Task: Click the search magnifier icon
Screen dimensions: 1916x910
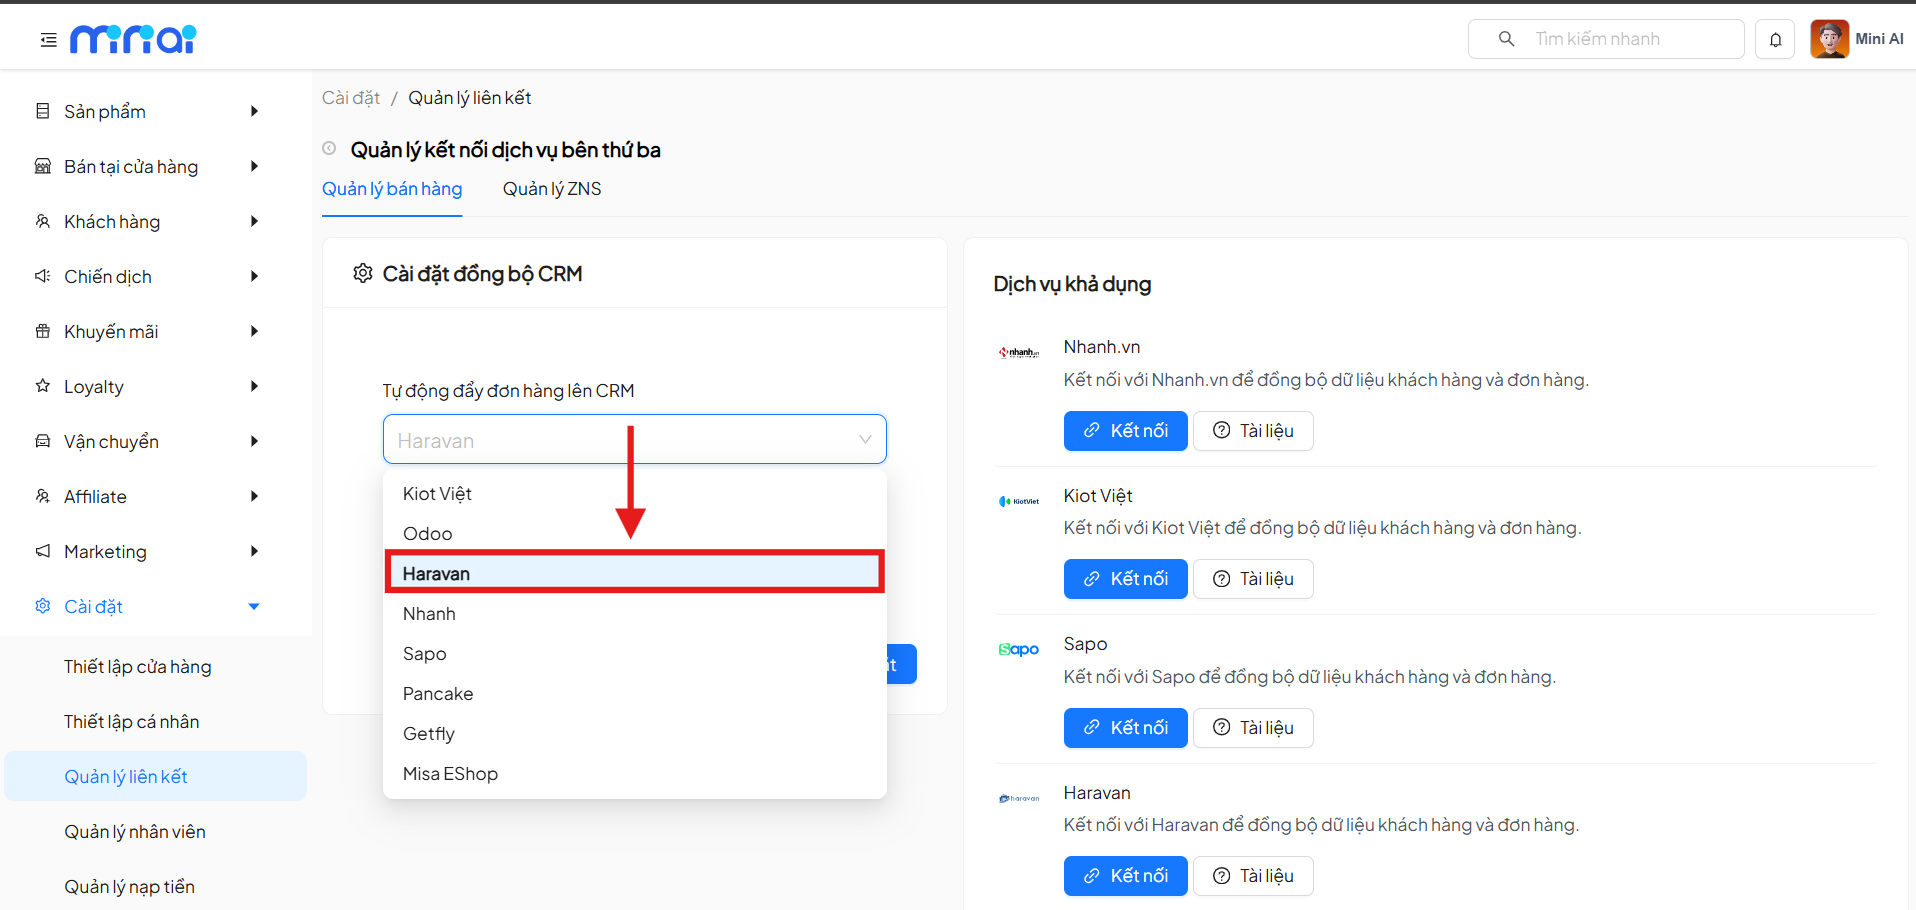Action: tap(1505, 38)
